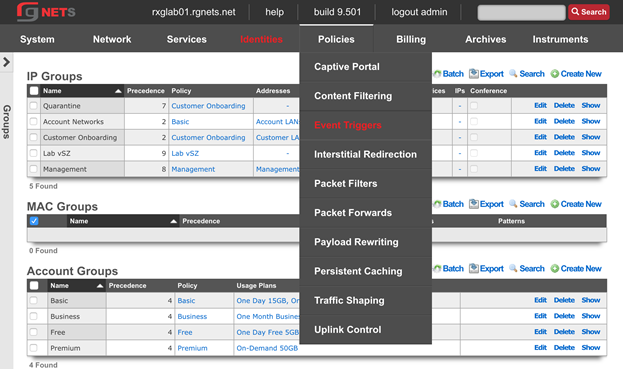
Task: Open the MAC Groups Search magnifier icon
Action: [x=513, y=204]
